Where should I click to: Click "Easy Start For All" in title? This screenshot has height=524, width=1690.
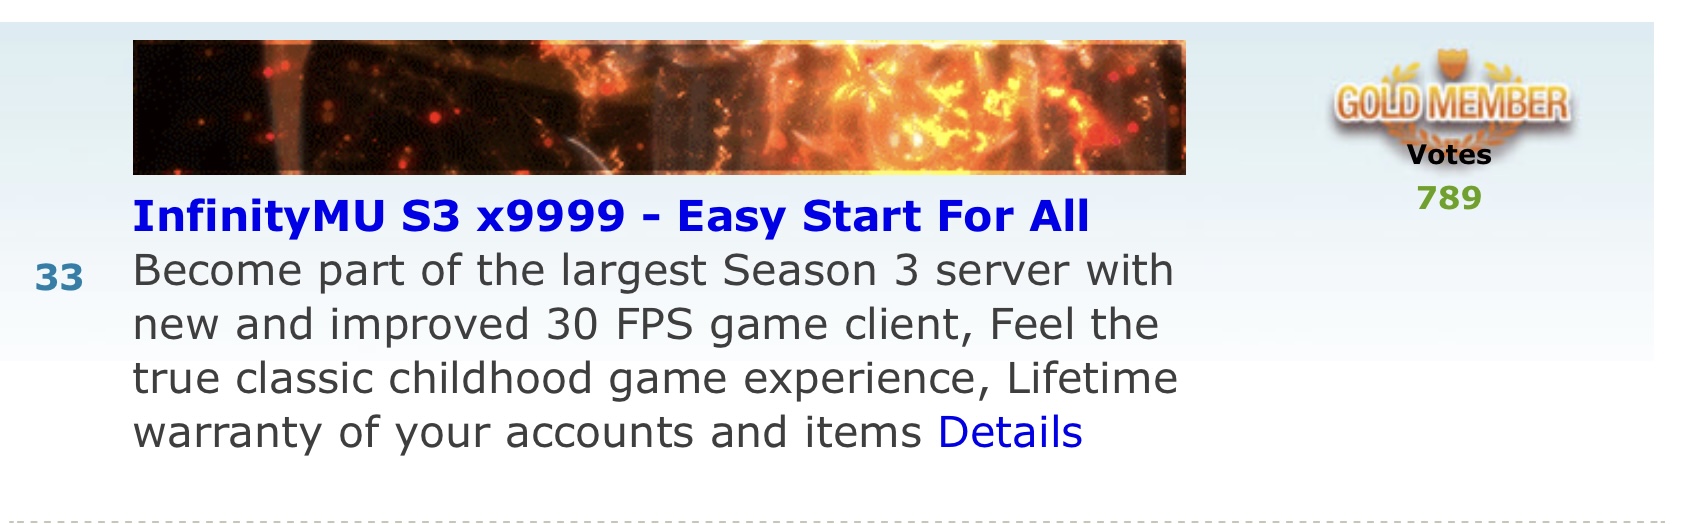(x=883, y=216)
